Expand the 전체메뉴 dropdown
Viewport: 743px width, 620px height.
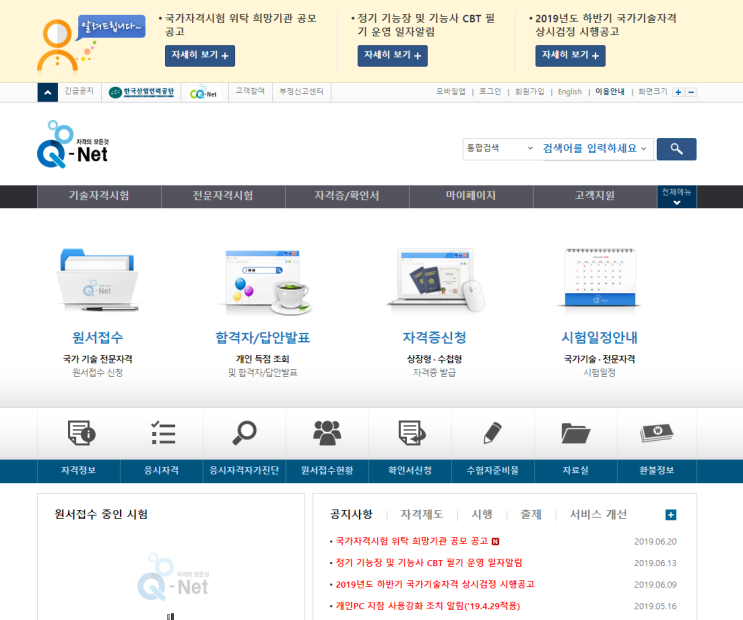point(677,196)
